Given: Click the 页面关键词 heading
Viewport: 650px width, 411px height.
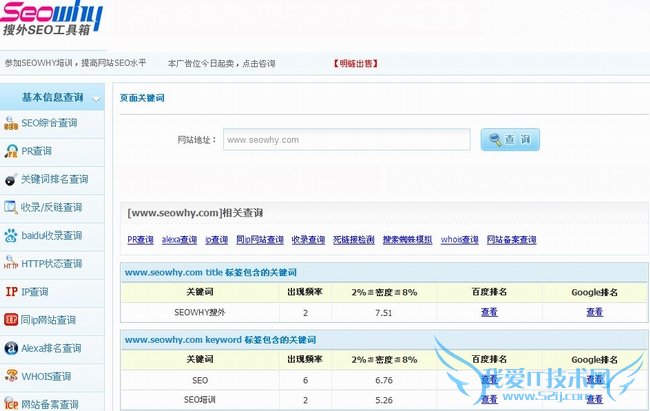Looking at the screenshot, I should (142, 98).
